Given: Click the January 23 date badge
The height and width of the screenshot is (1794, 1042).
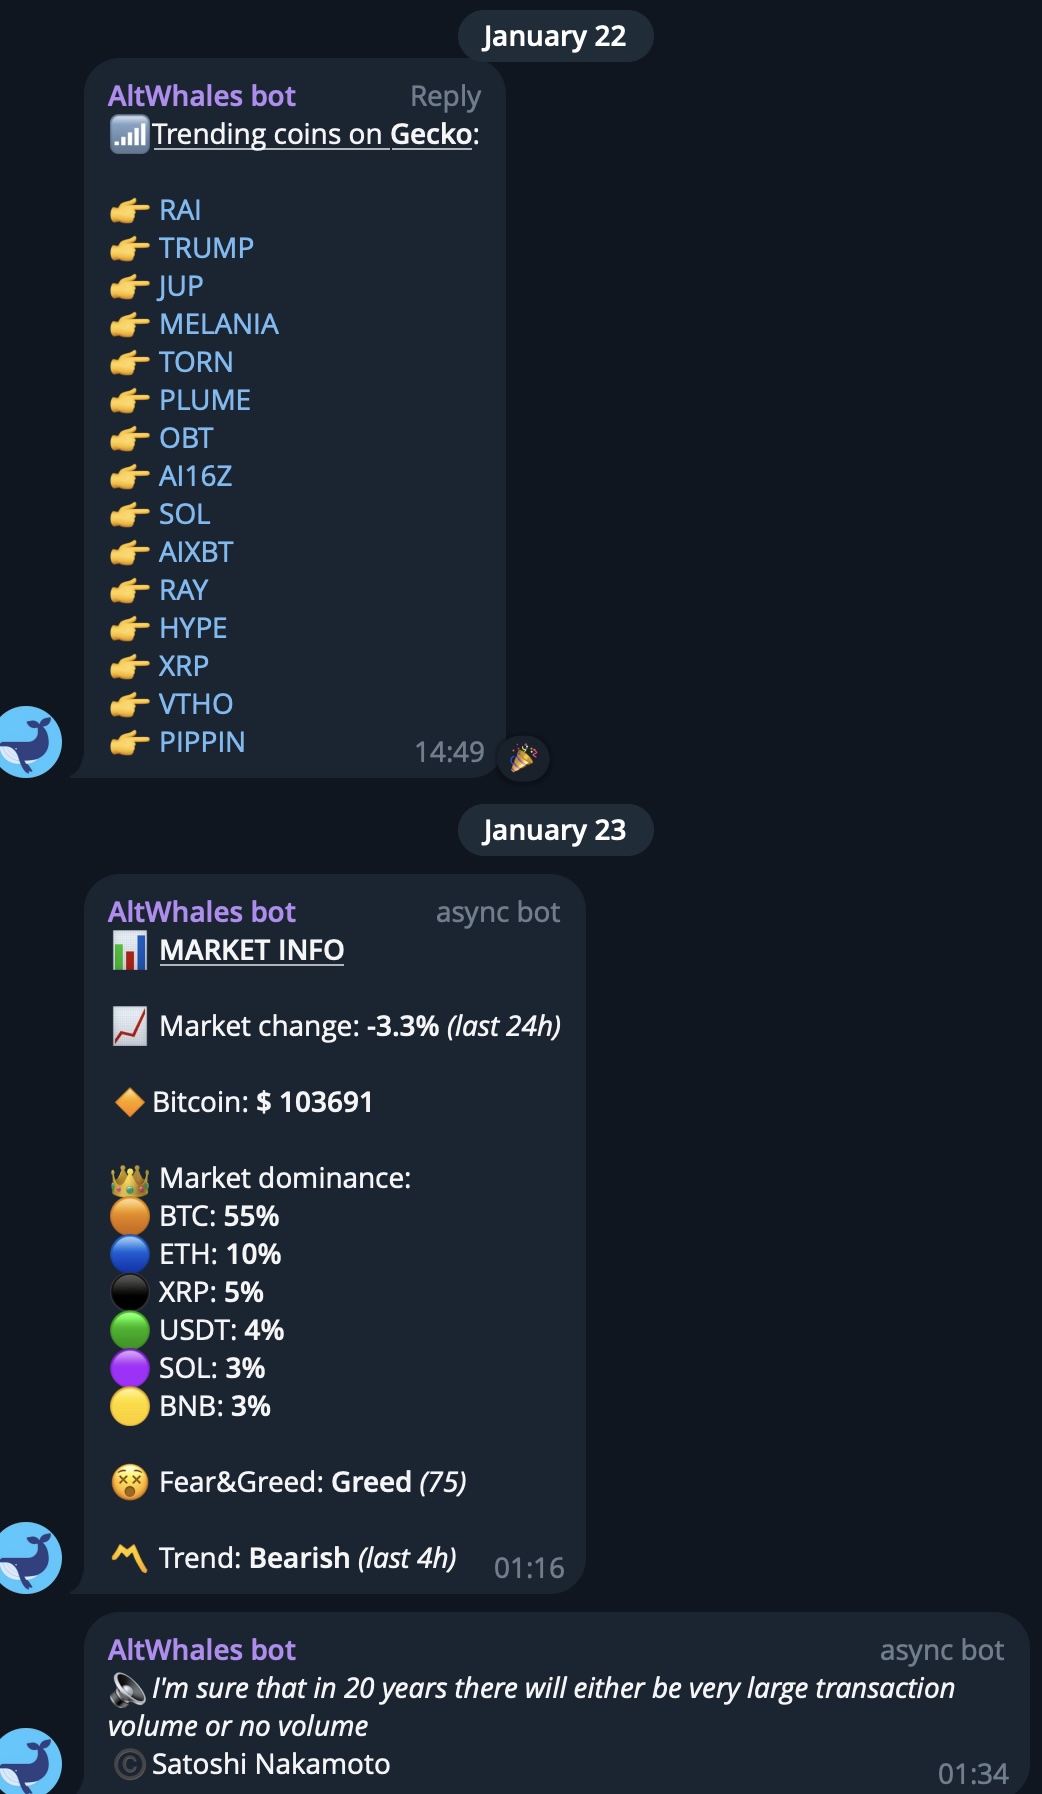Looking at the screenshot, I should pyautogui.click(x=555, y=830).
